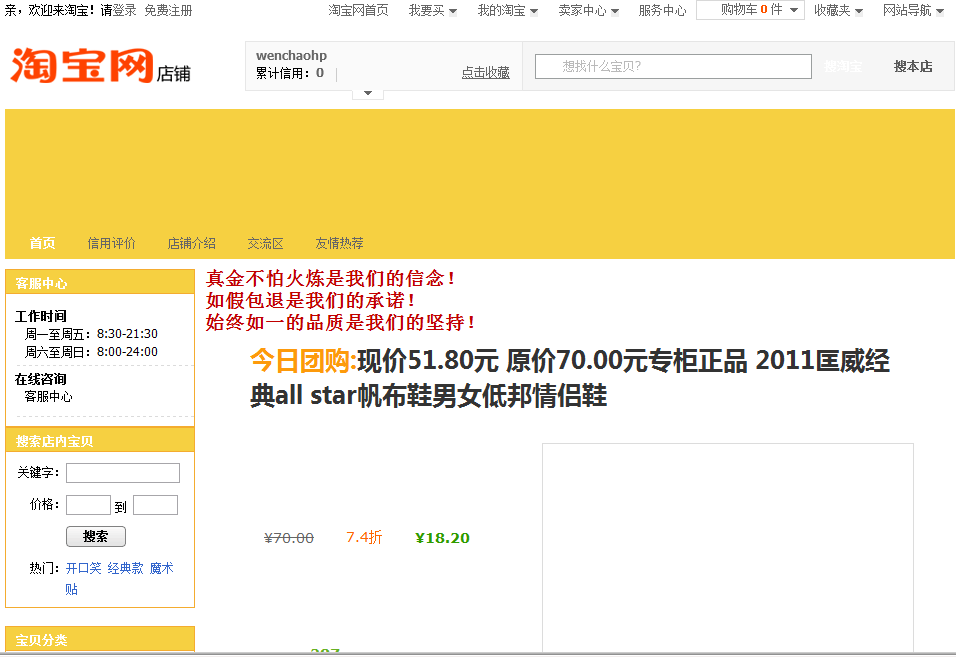Open the 登录 login link
This screenshot has width=956, height=657.
click(124, 10)
